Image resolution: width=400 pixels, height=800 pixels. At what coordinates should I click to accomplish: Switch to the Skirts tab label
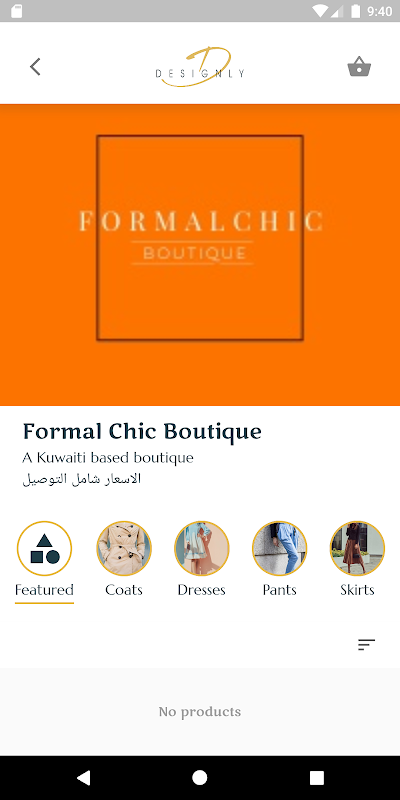357,590
